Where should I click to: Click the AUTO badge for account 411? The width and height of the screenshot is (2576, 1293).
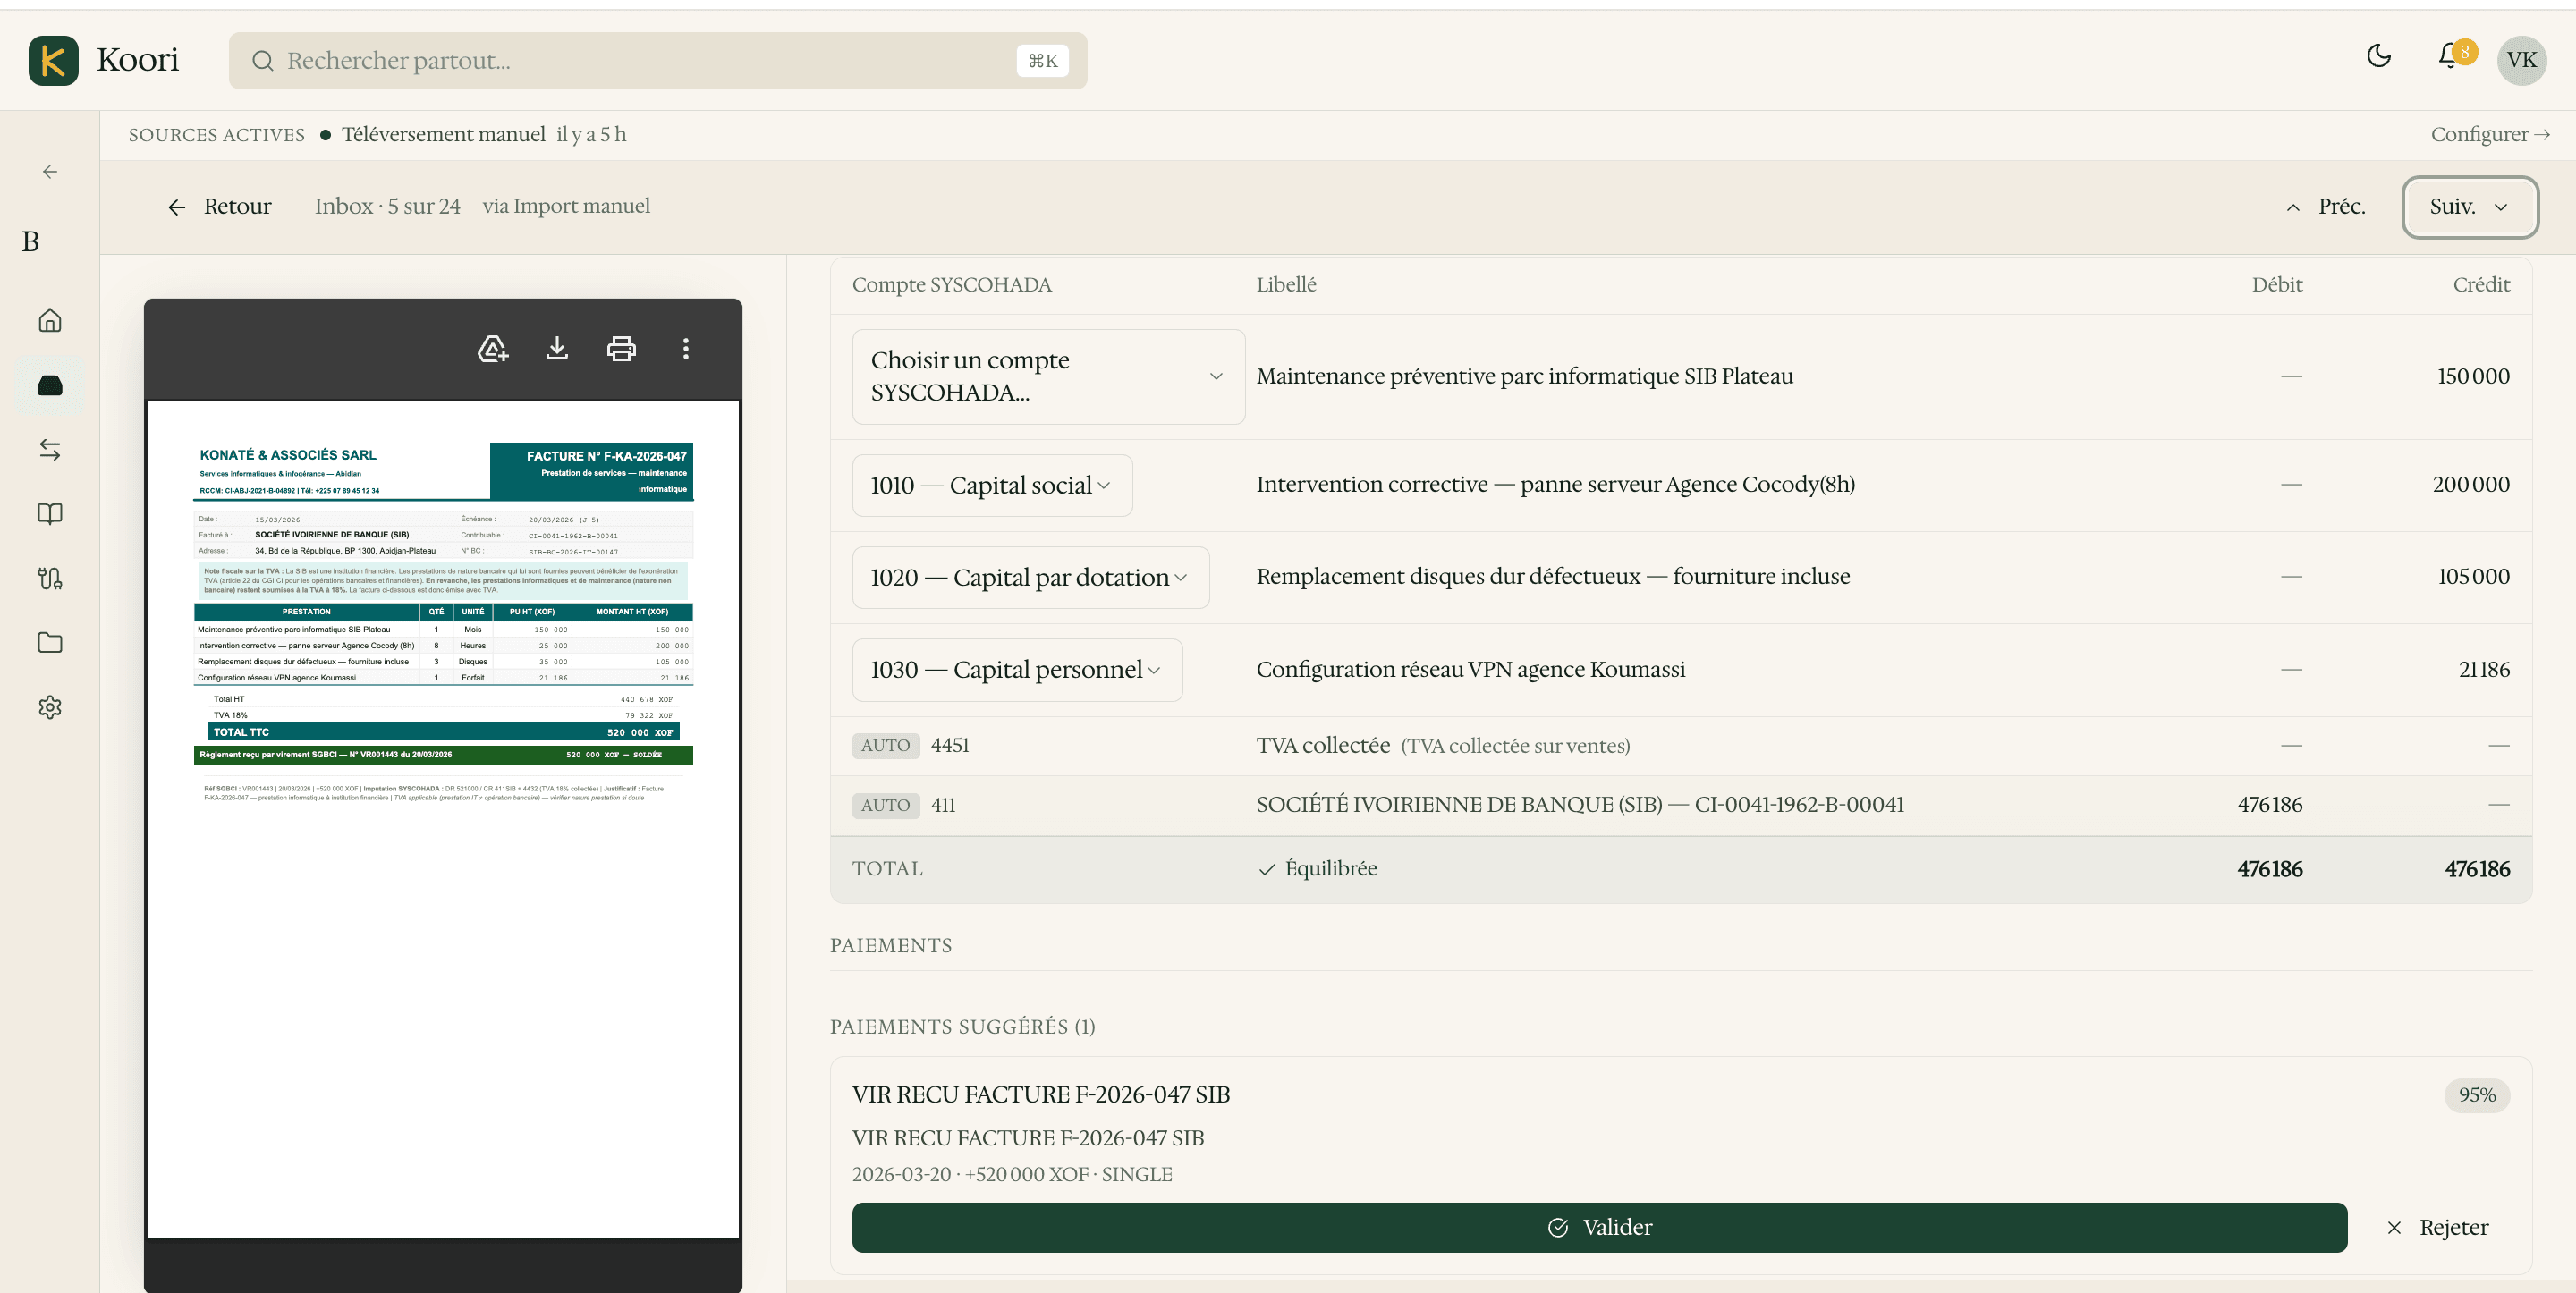click(885, 805)
